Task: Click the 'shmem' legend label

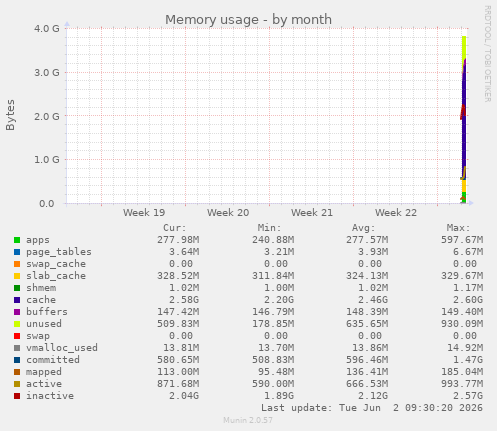Action: pyautogui.click(x=41, y=288)
